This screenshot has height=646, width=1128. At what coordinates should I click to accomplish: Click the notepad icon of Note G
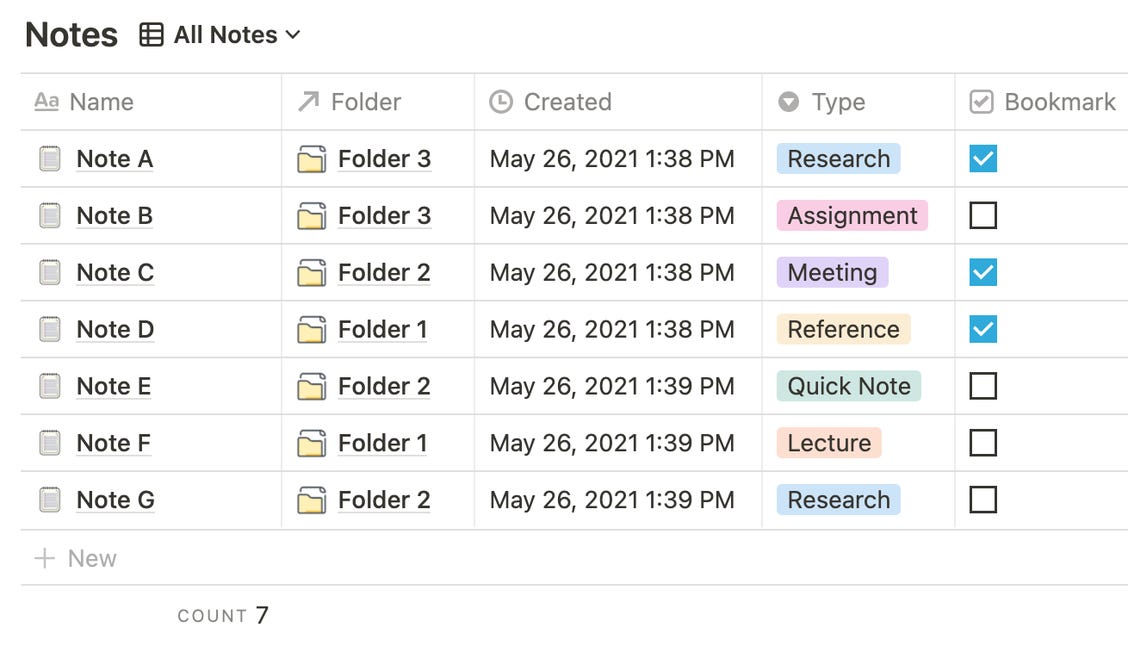click(x=50, y=500)
